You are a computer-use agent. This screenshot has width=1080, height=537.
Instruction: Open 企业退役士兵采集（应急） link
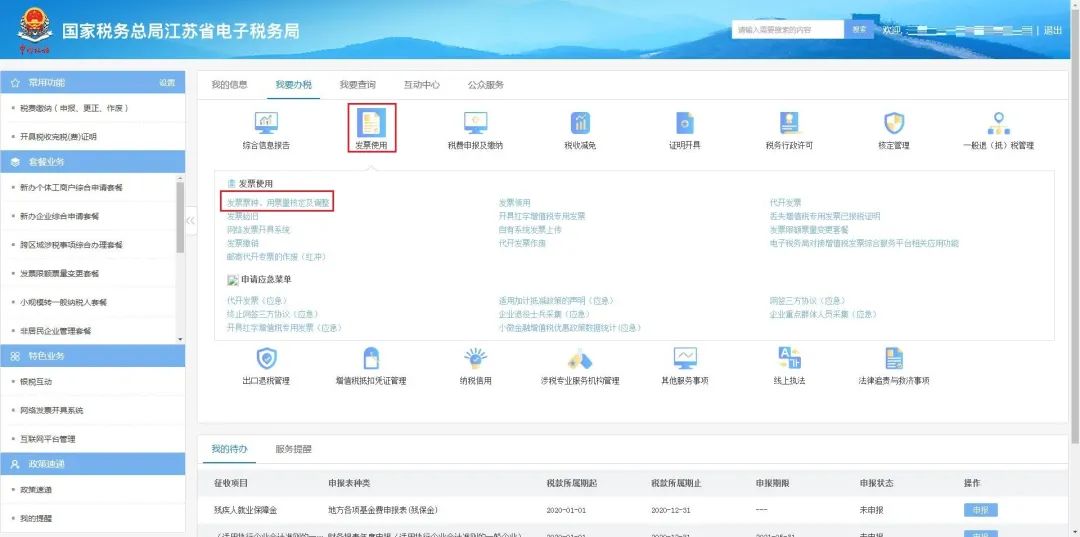pos(544,314)
